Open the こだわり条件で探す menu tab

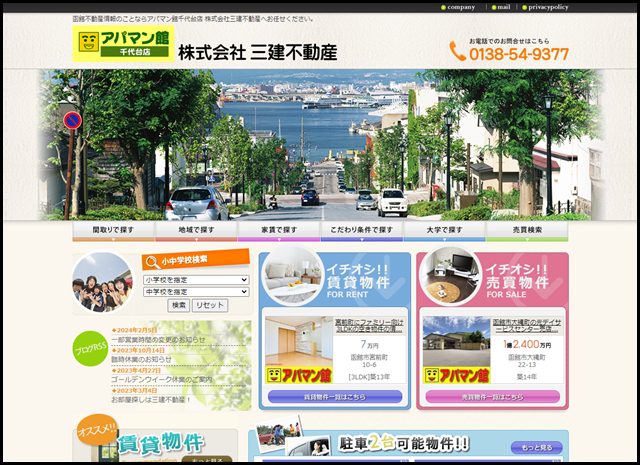coord(362,231)
